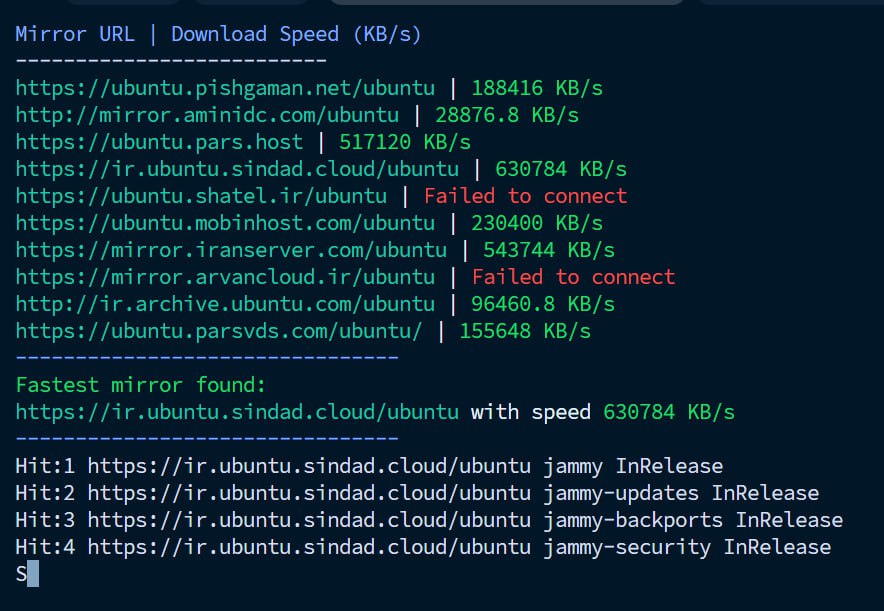Click 'Failed to connect' beside the arvancloud.ir mirror
884x611 pixels.
pyautogui.click(x=573, y=277)
